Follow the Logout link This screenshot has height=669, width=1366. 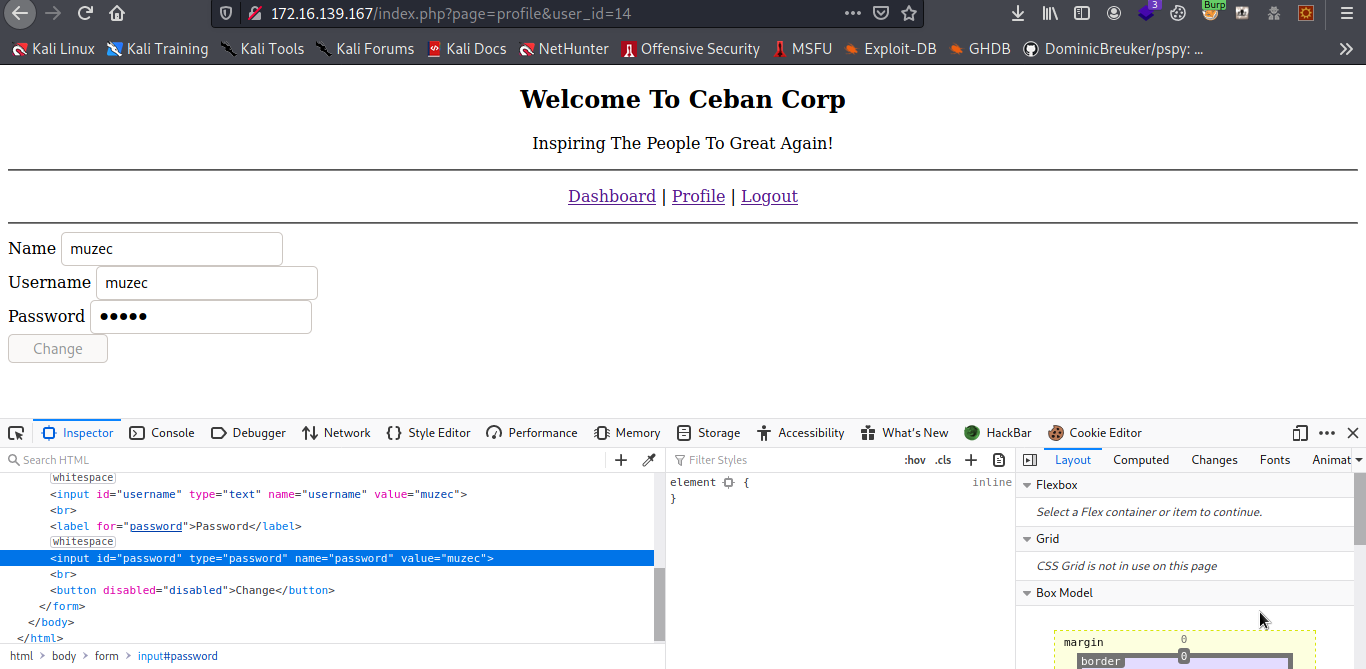(769, 196)
